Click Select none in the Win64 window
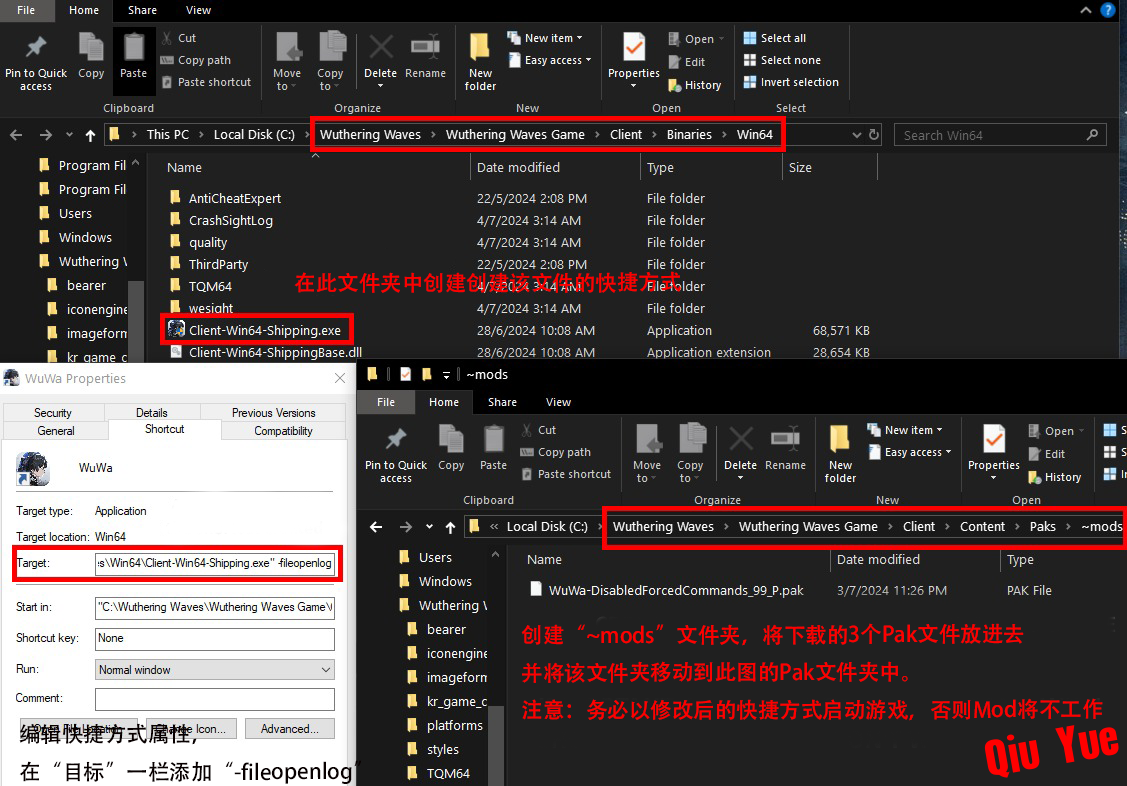 click(782, 60)
